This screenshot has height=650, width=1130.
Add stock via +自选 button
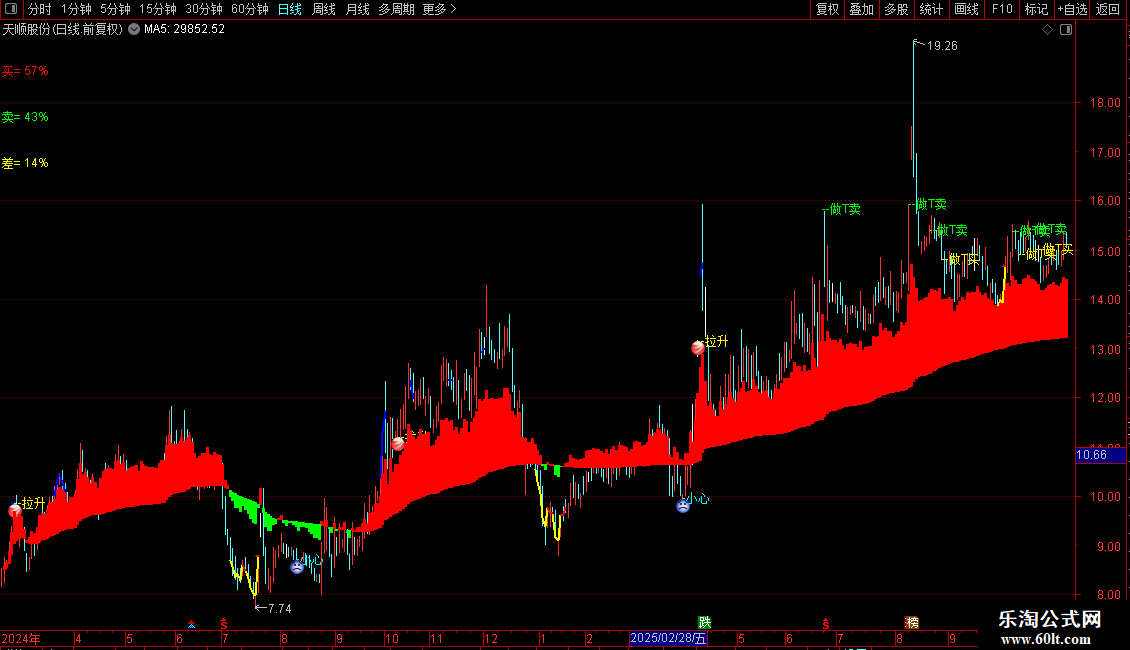1072,9
